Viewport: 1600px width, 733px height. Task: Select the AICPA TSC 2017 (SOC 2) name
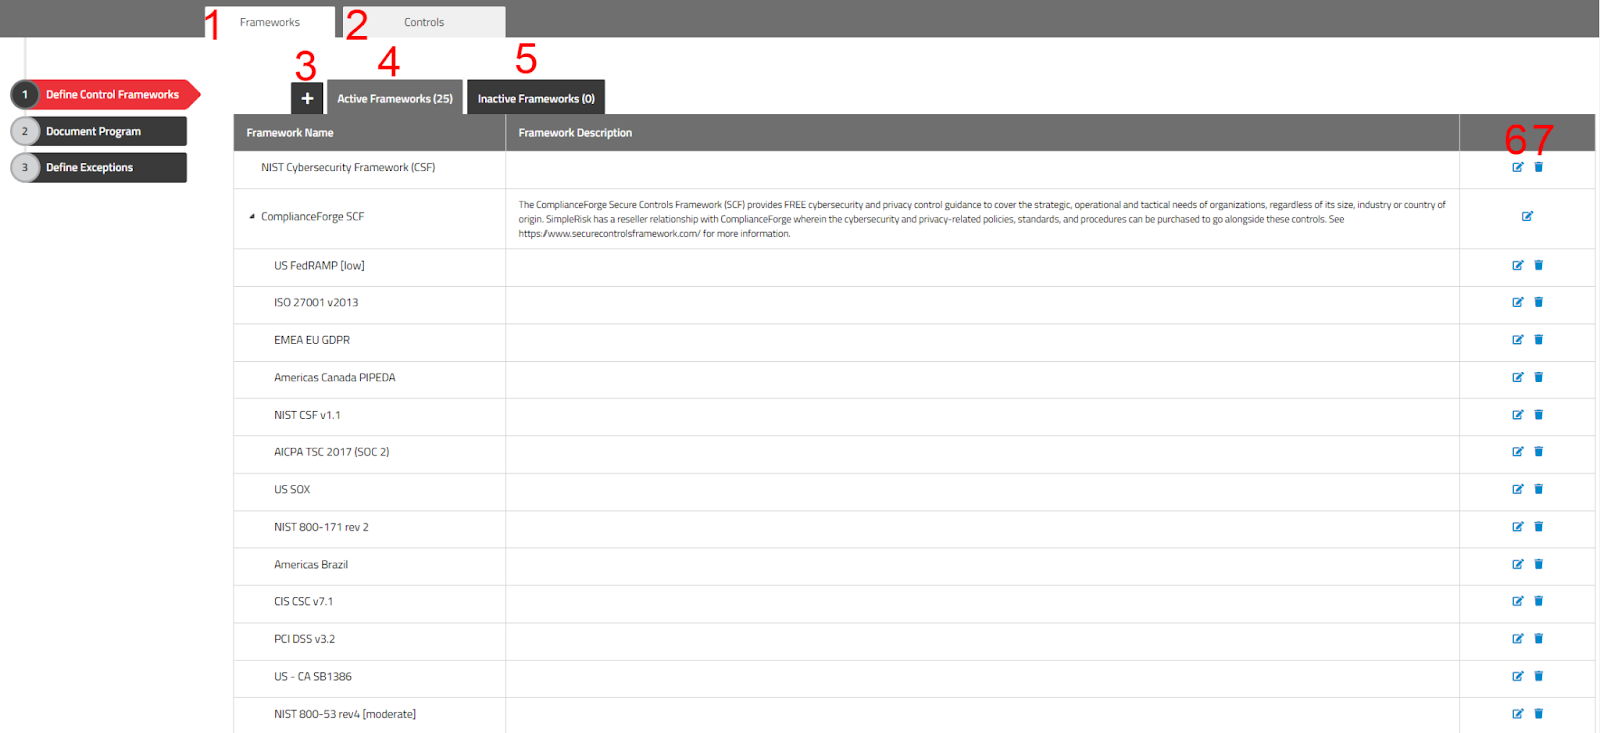click(x=332, y=452)
